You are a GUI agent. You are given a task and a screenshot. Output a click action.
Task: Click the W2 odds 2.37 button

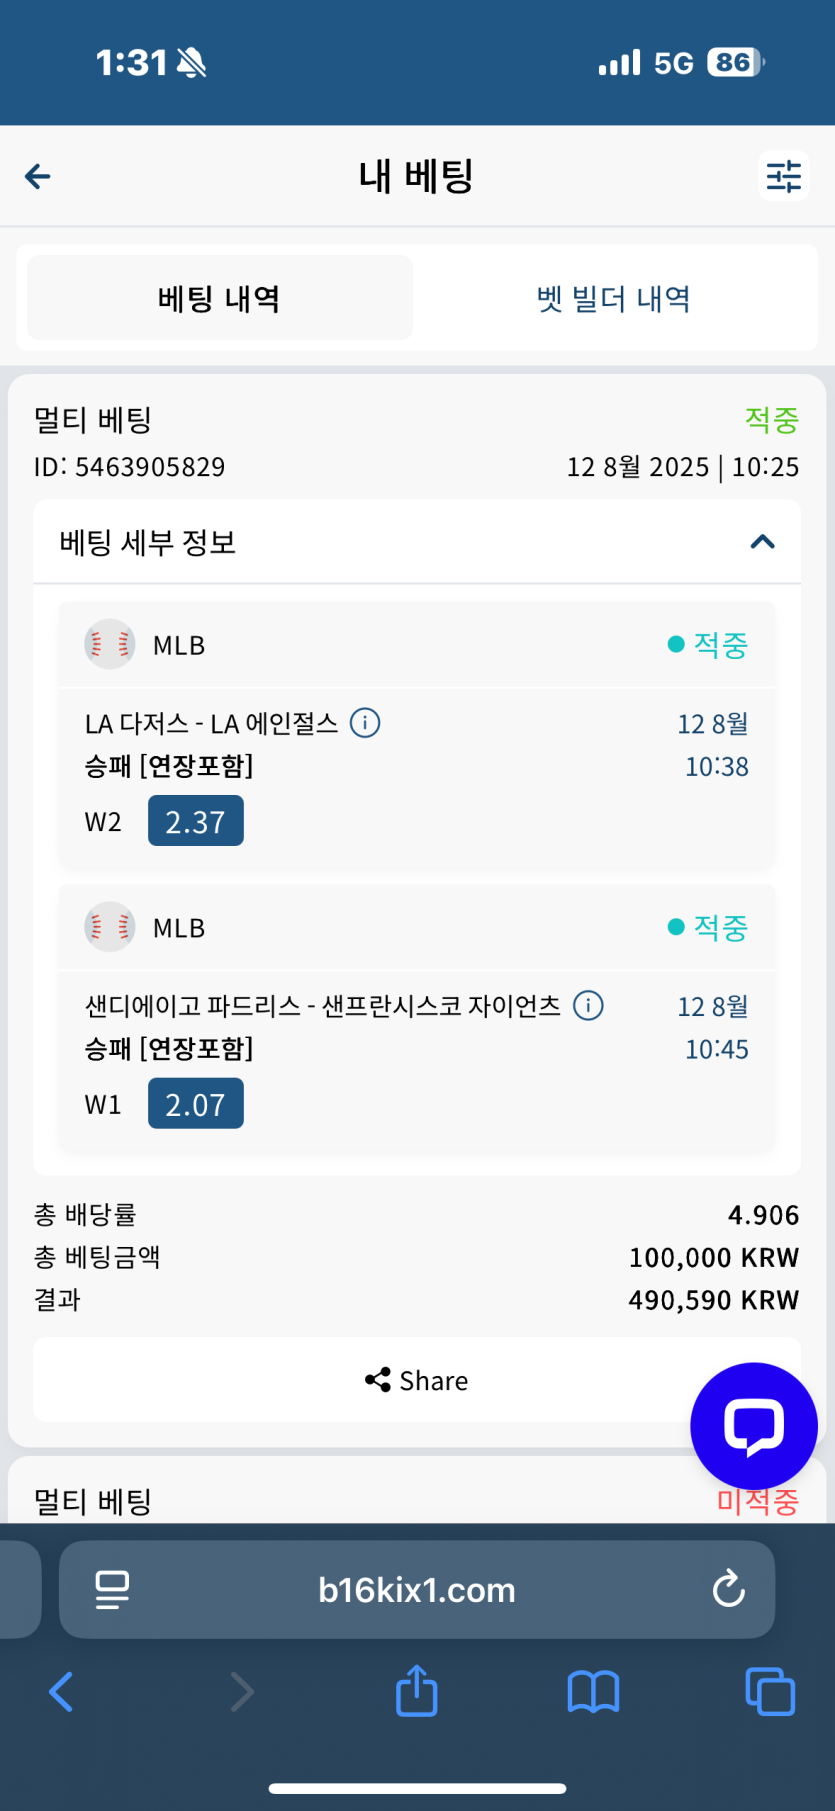pos(196,821)
